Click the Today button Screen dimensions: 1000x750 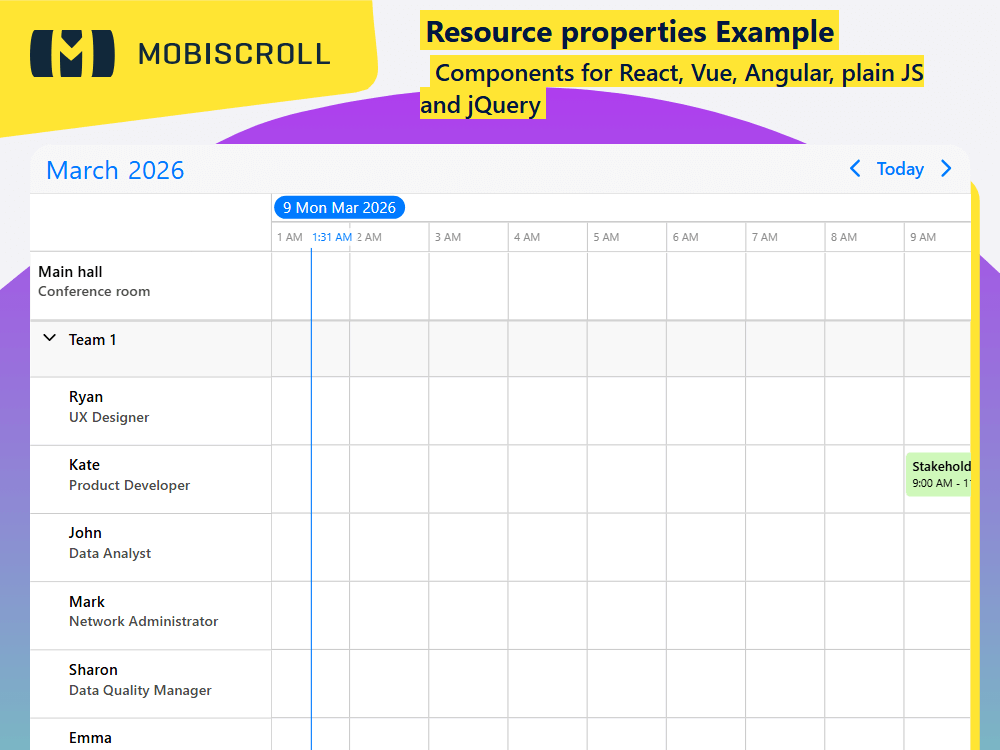(x=900, y=169)
